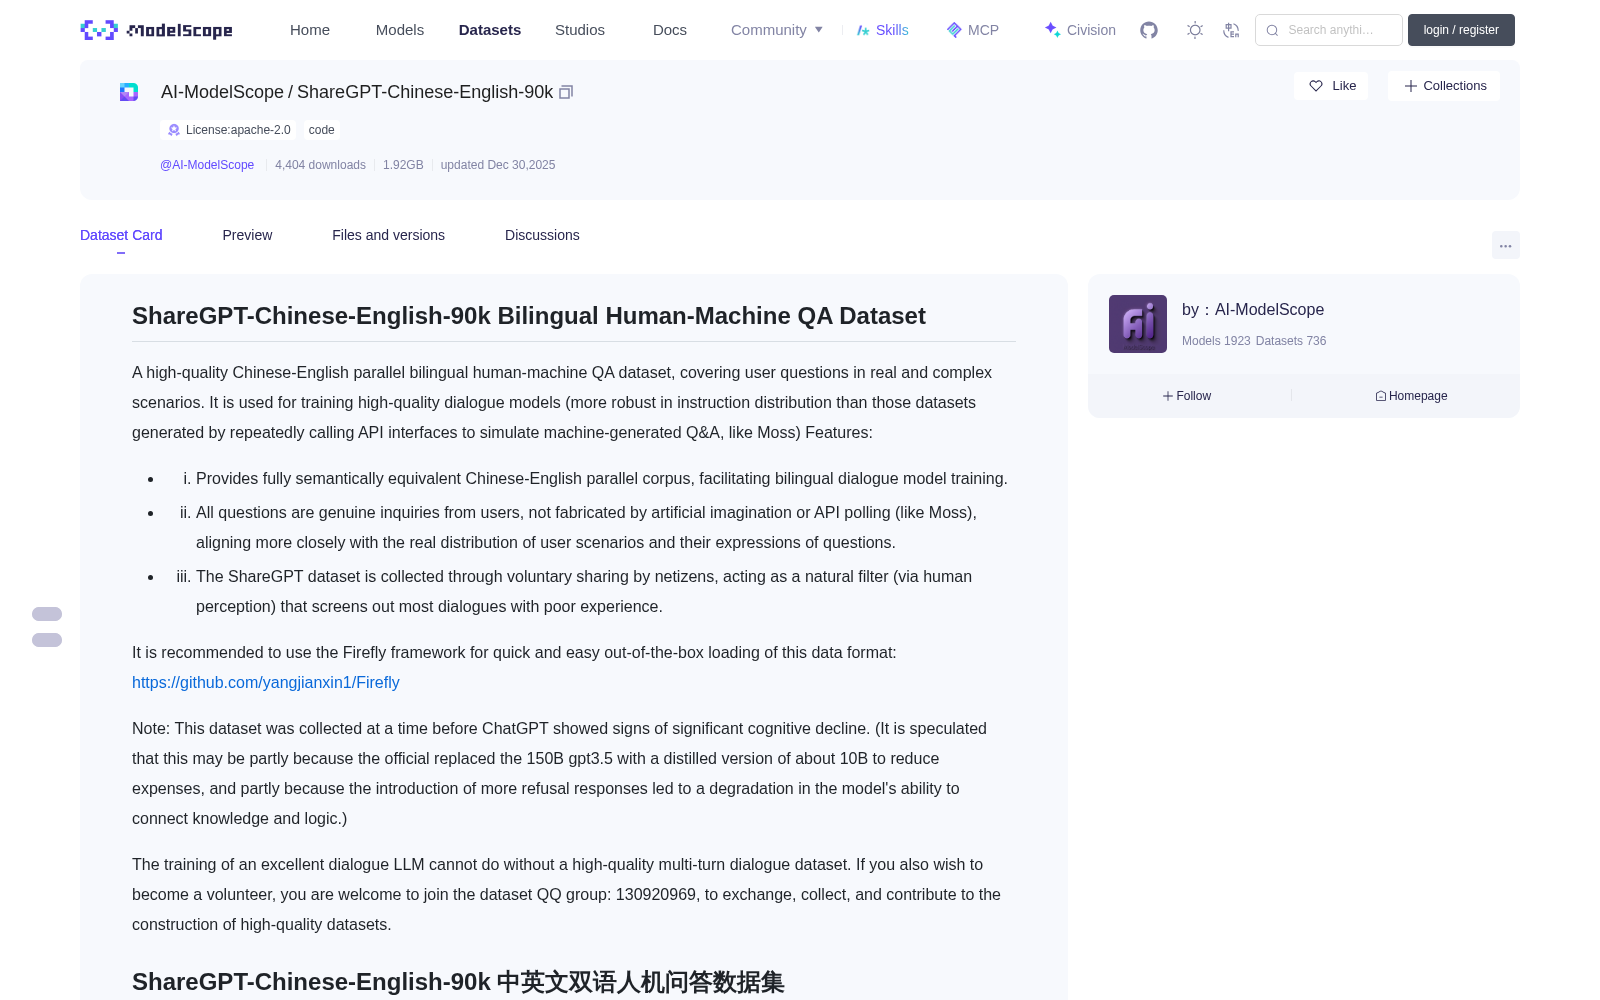Click the Datasets 736 count

tap(1291, 341)
